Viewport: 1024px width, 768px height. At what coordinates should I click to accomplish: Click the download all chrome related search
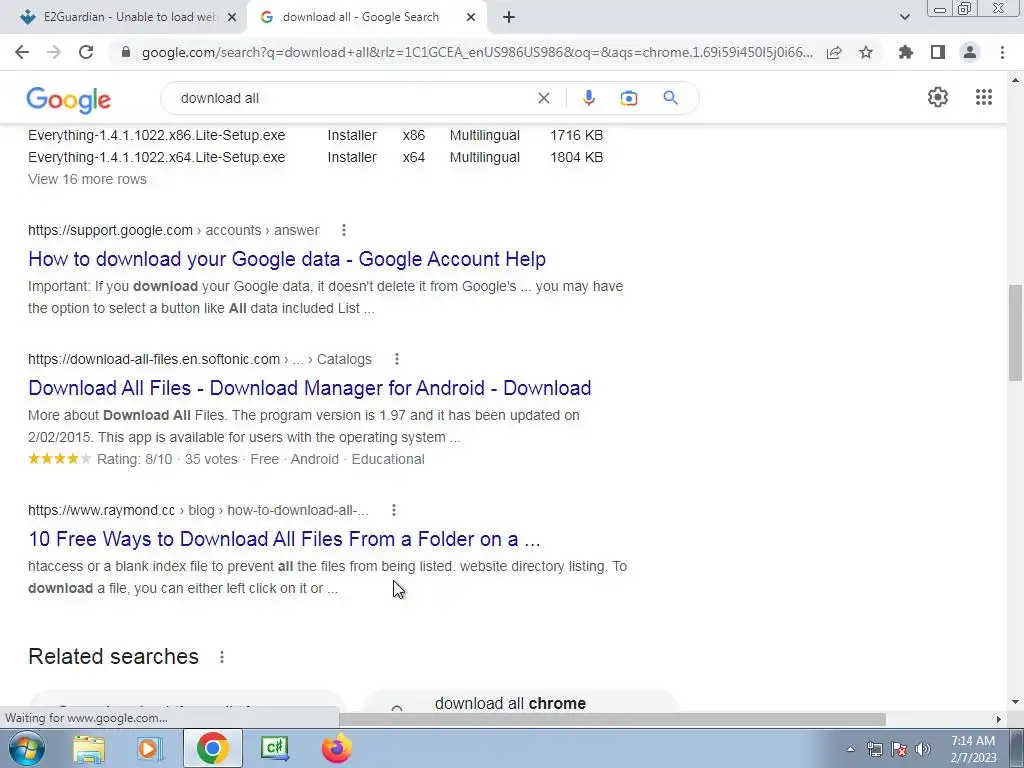pyautogui.click(x=510, y=703)
